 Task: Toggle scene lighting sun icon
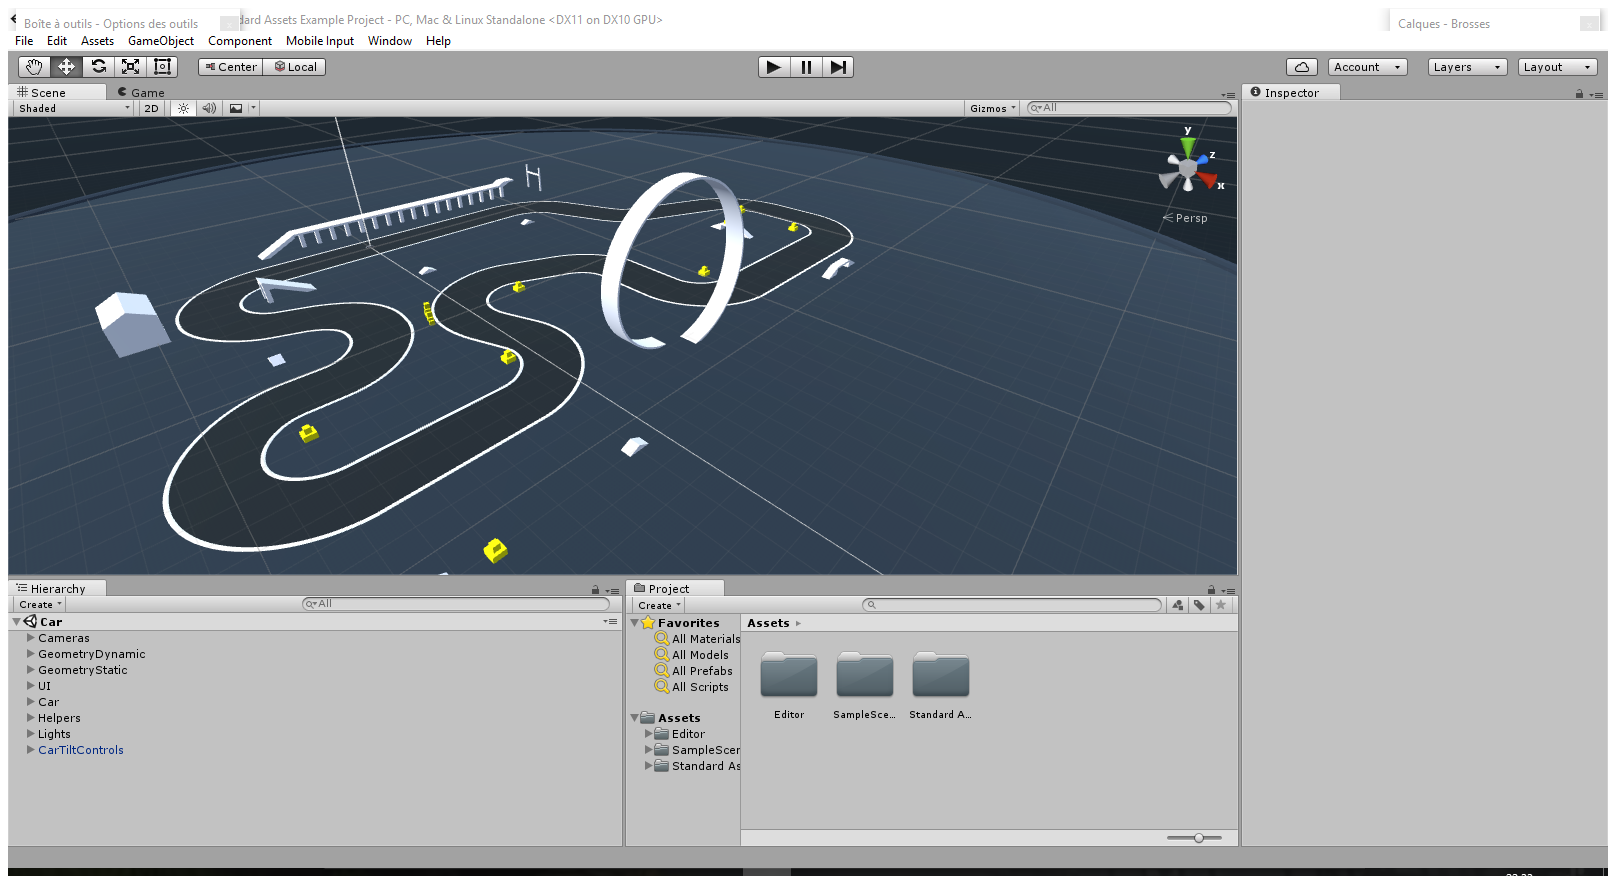tap(183, 108)
